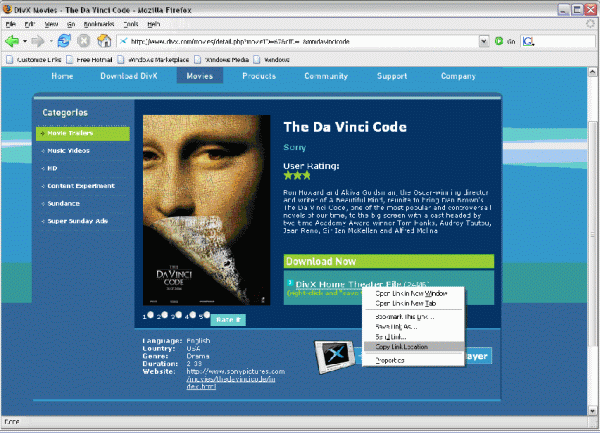Image resolution: width=600 pixels, height=433 pixels.
Task: Click the Back arrow toolbar button
Action: (x=12, y=41)
